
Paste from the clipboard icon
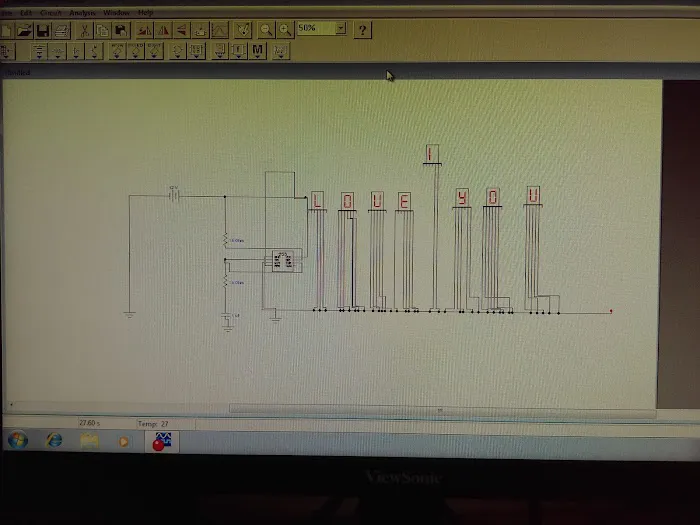tap(121, 30)
